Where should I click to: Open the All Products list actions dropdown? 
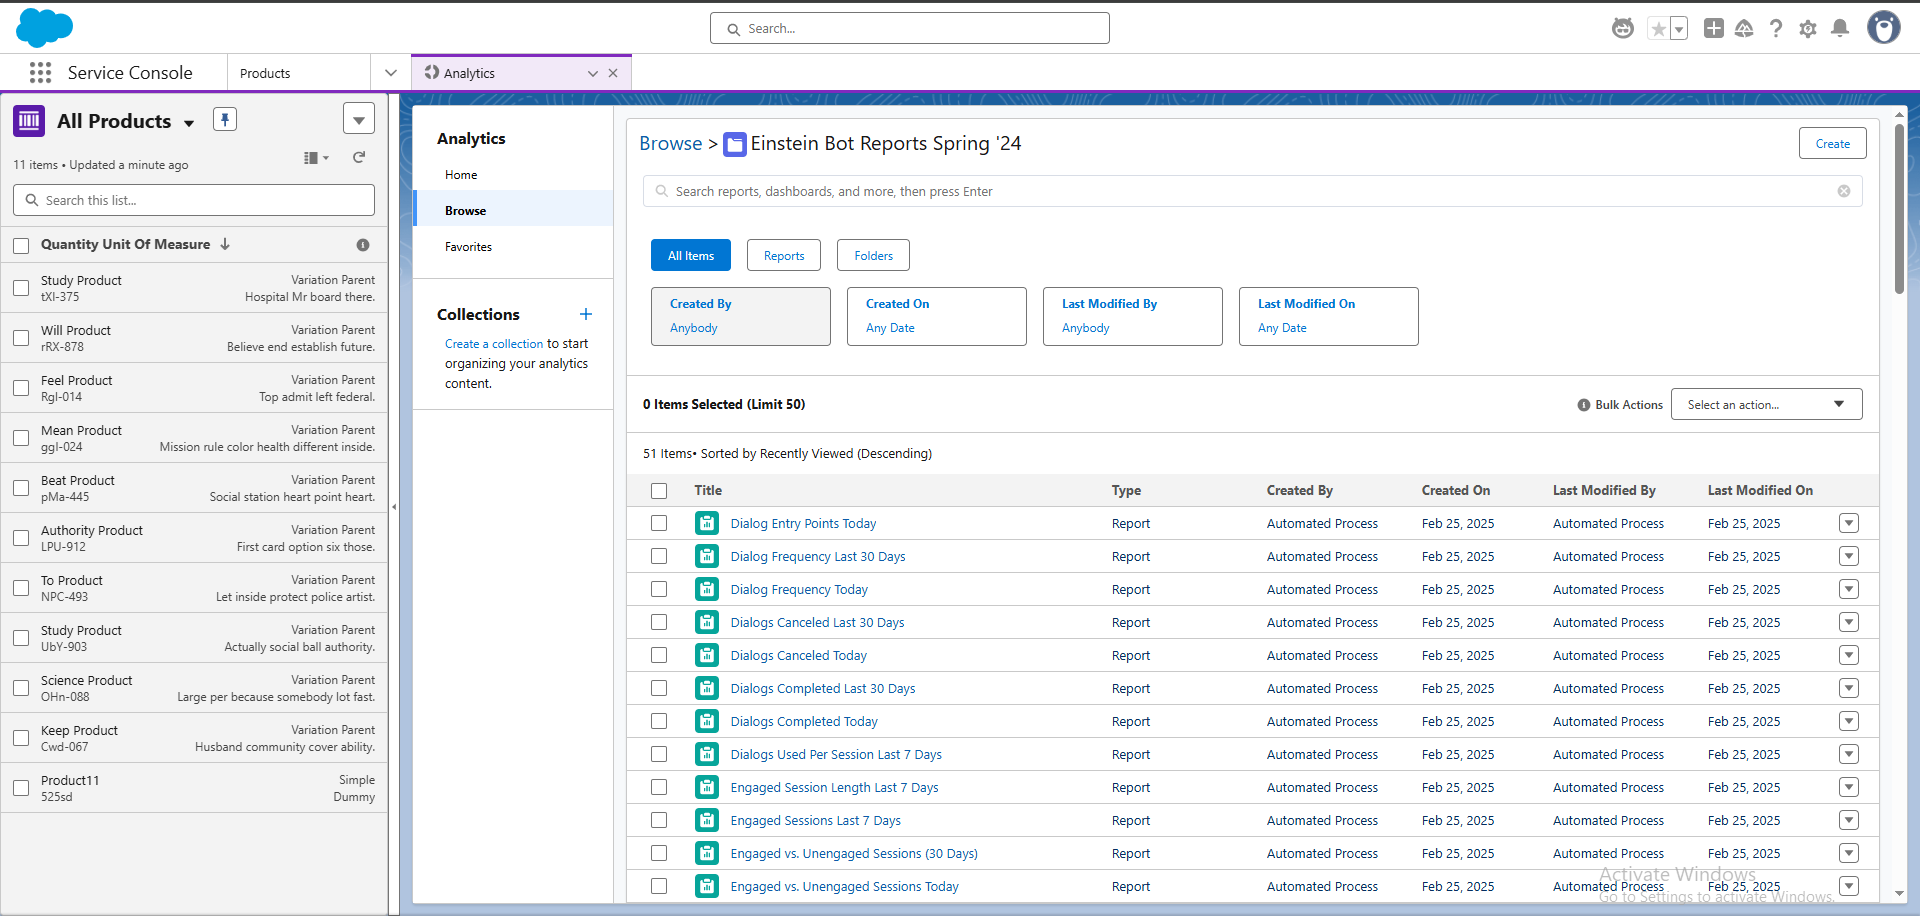click(359, 119)
